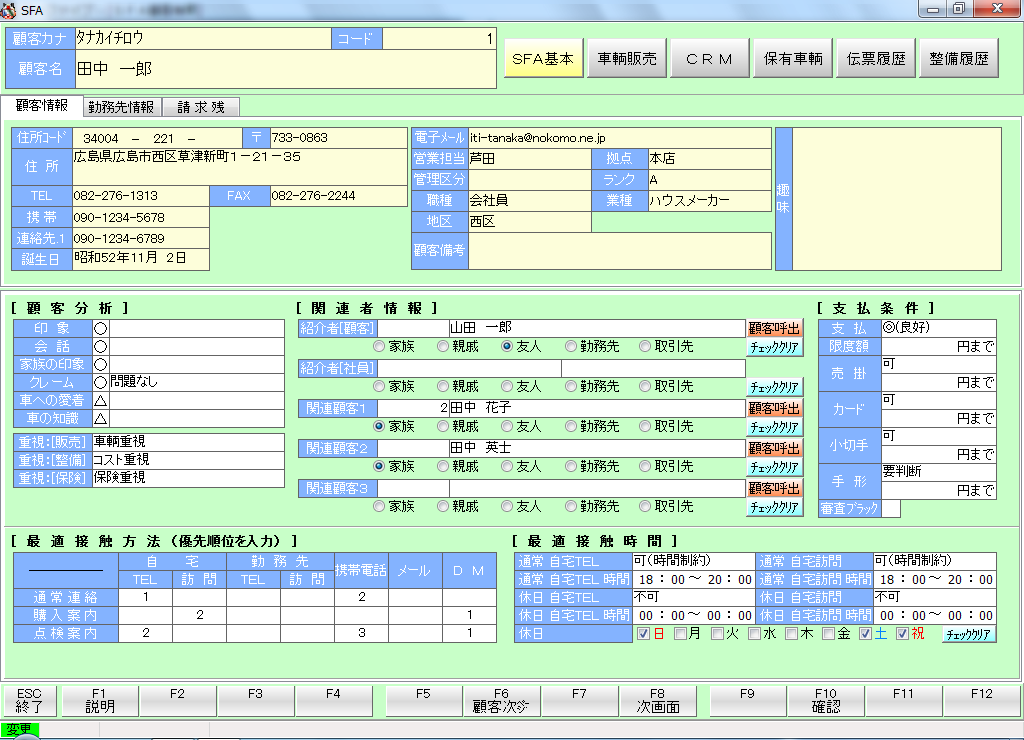The width and height of the screenshot is (1024, 740).
Task: Click 購入案内 自宅訪問 priority cell
Action: (x=200, y=615)
